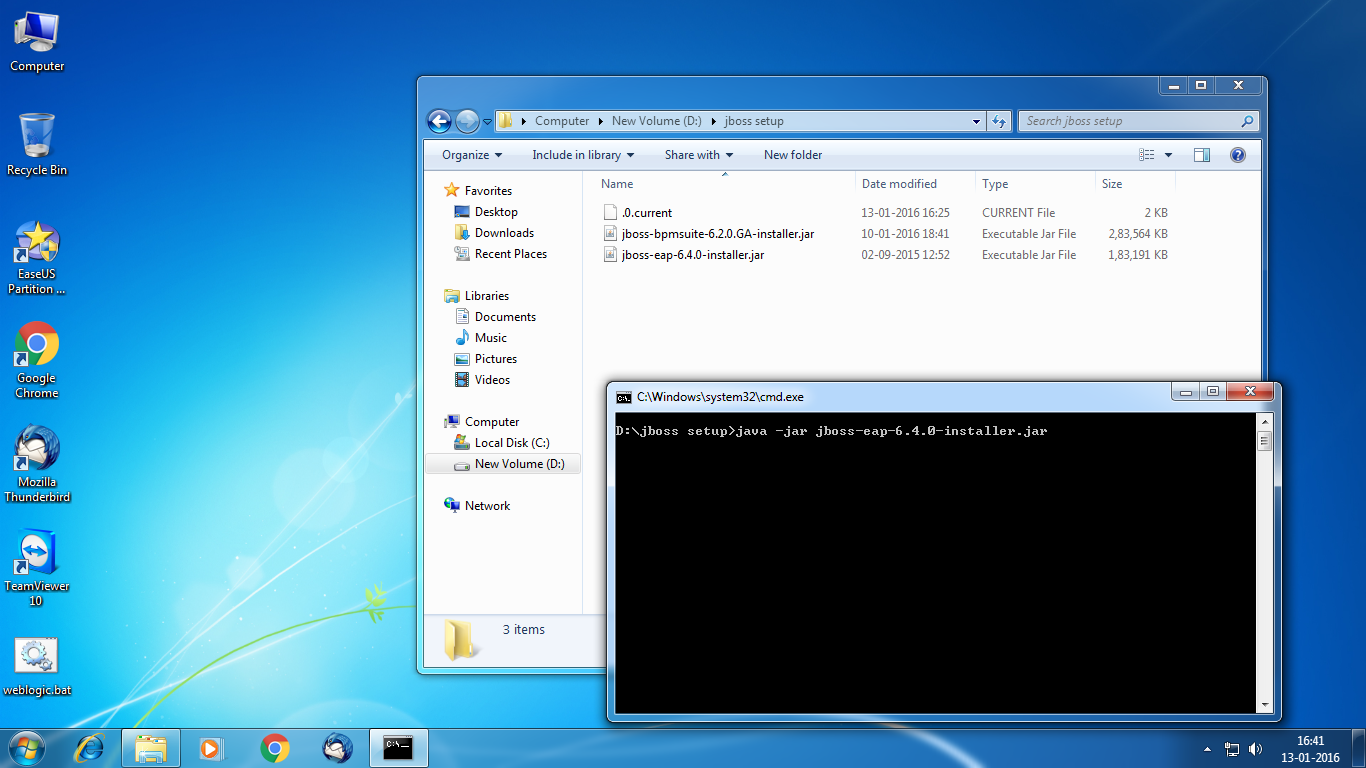This screenshot has width=1366, height=768.
Task: Sort by Type column header
Action: 1035,184
